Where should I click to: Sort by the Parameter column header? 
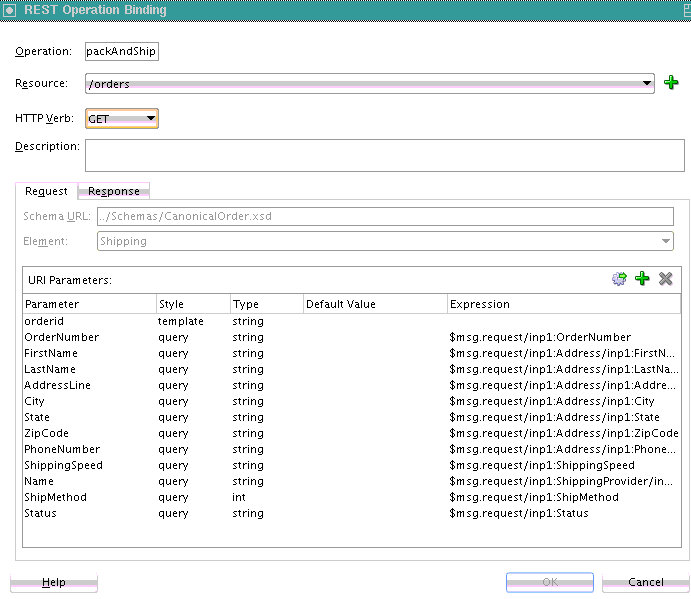90,304
